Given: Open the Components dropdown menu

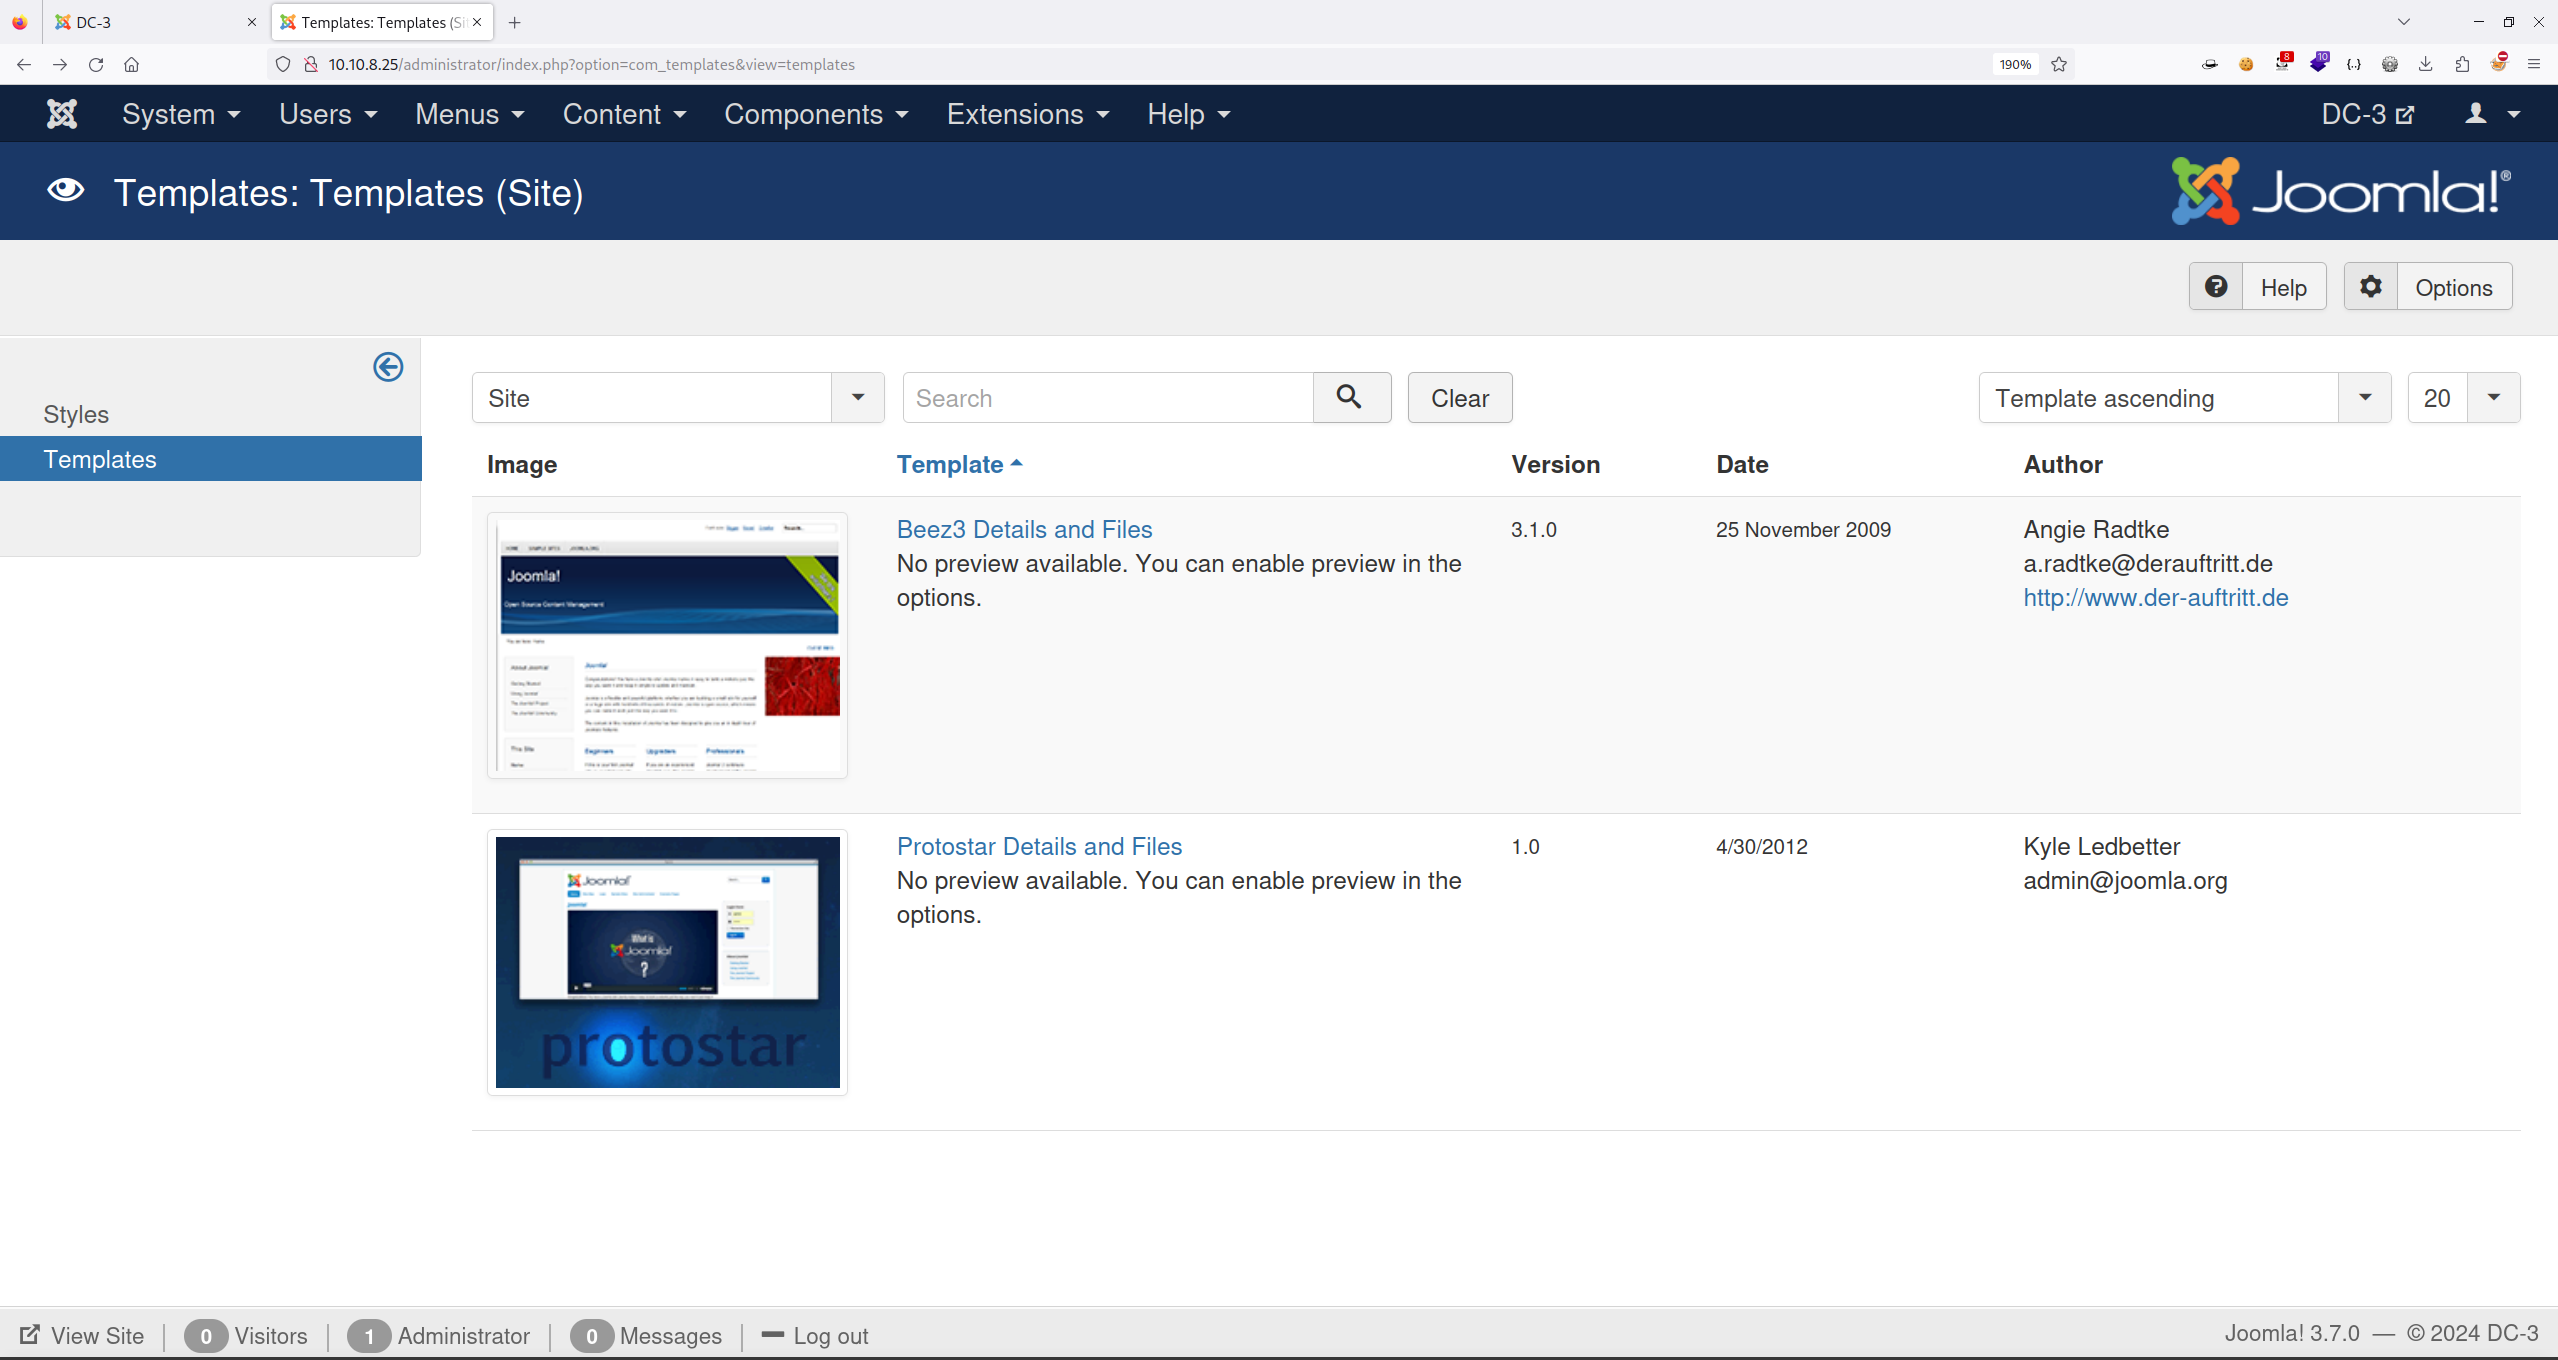Looking at the screenshot, I should [816, 114].
